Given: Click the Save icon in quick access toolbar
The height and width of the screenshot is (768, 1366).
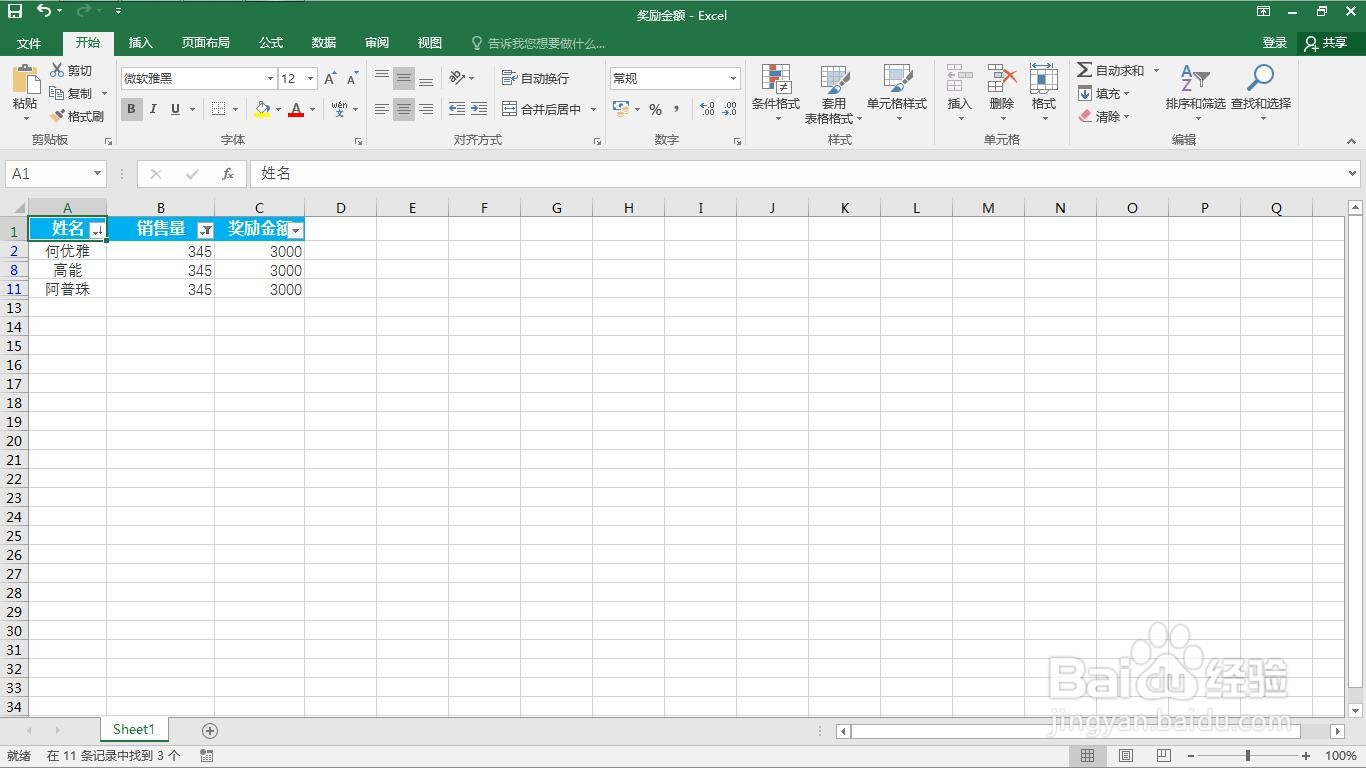Looking at the screenshot, I should tap(15, 11).
